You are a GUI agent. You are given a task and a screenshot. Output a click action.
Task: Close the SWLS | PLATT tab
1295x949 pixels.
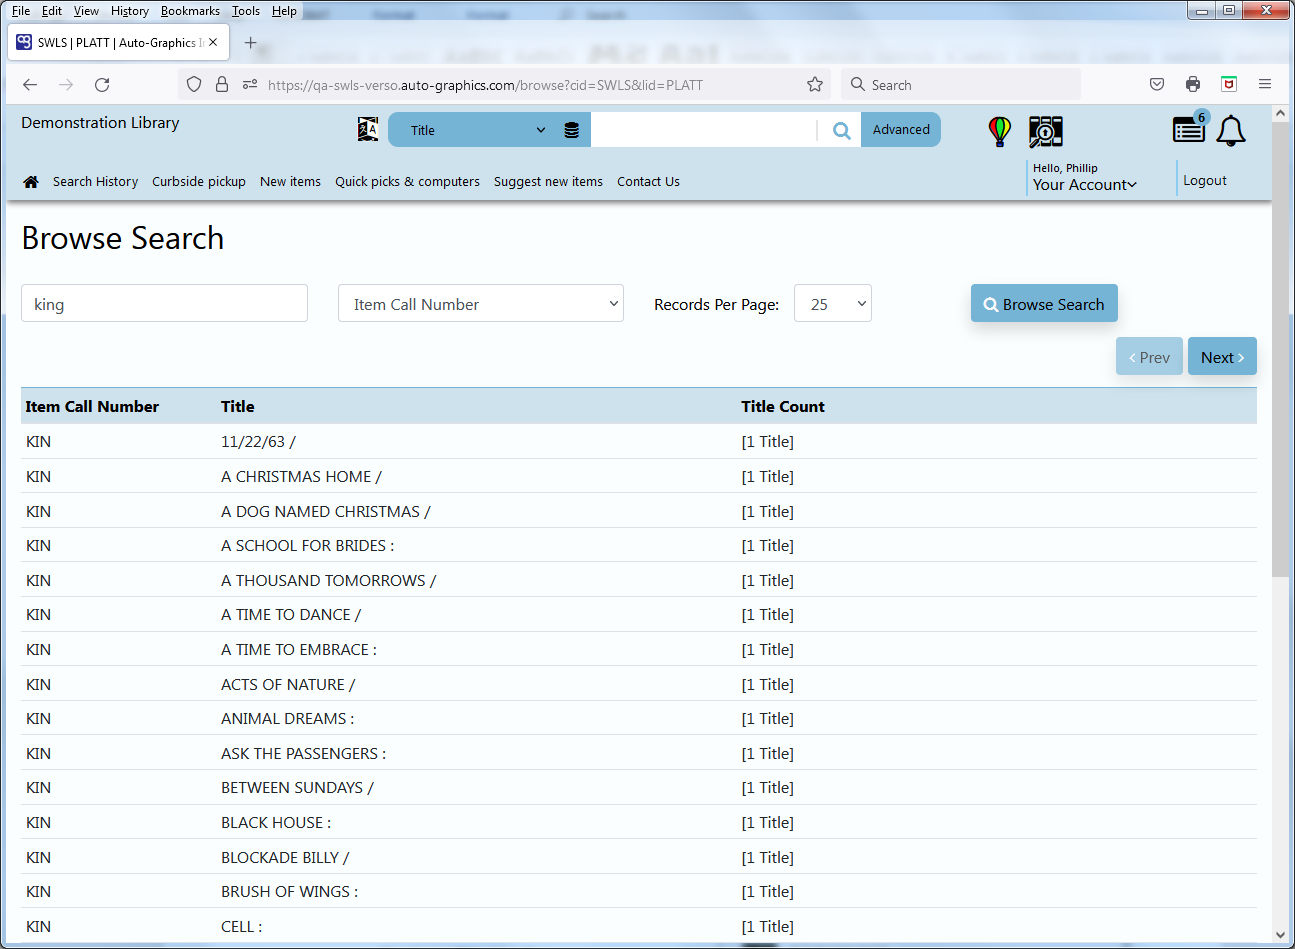point(213,43)
